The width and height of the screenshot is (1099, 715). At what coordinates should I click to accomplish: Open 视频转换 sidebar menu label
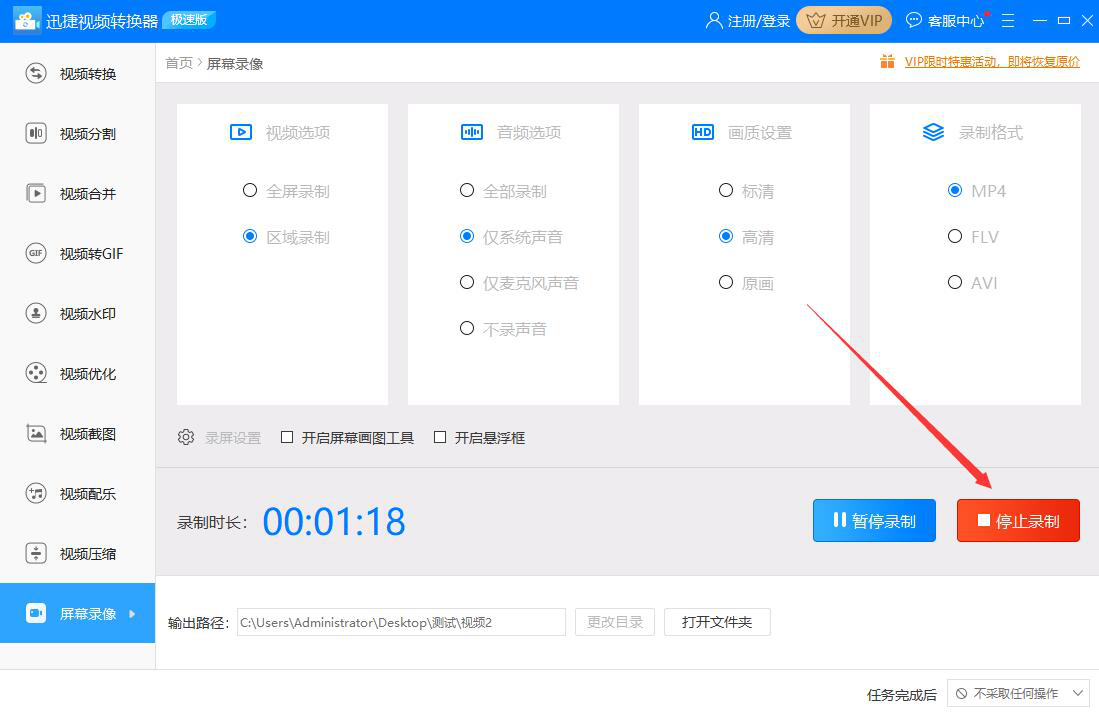point(88,74)
